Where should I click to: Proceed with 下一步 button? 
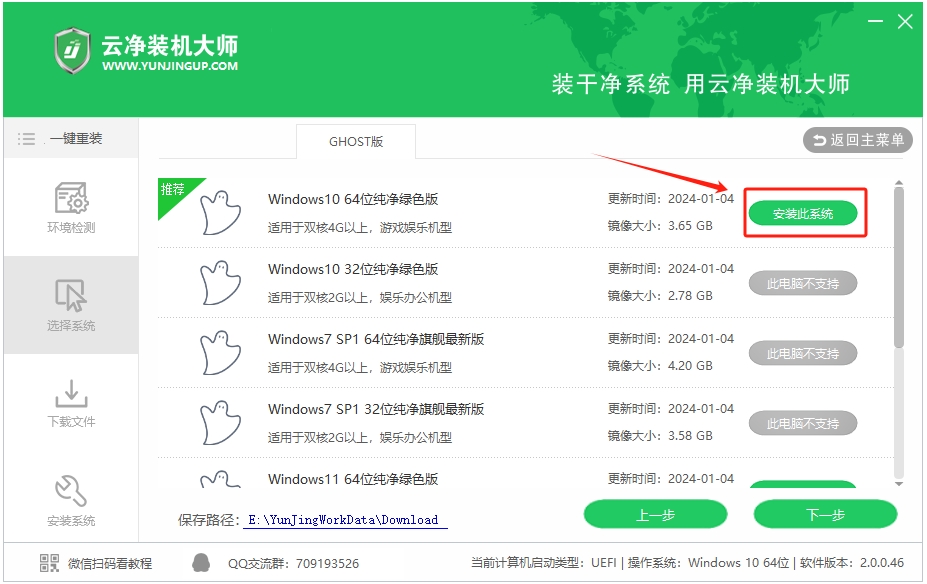click(825, 515)
